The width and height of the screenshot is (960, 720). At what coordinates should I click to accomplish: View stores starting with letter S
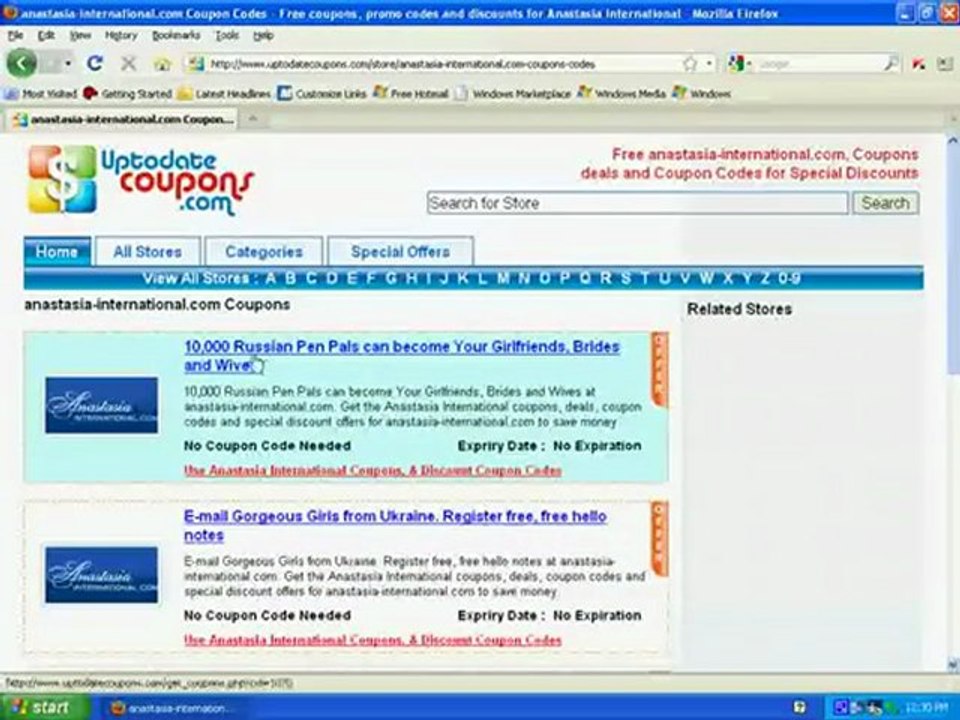(x=626, y=279)
